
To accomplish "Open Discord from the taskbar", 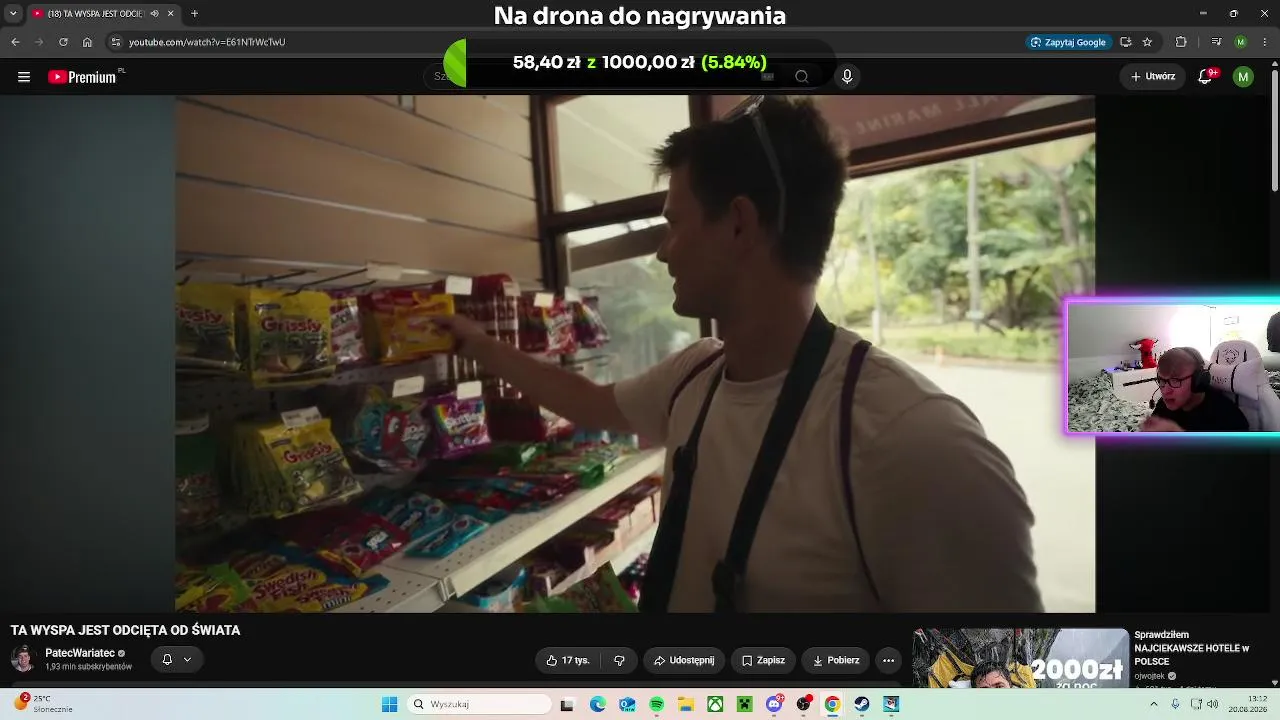I will point(773,704).
